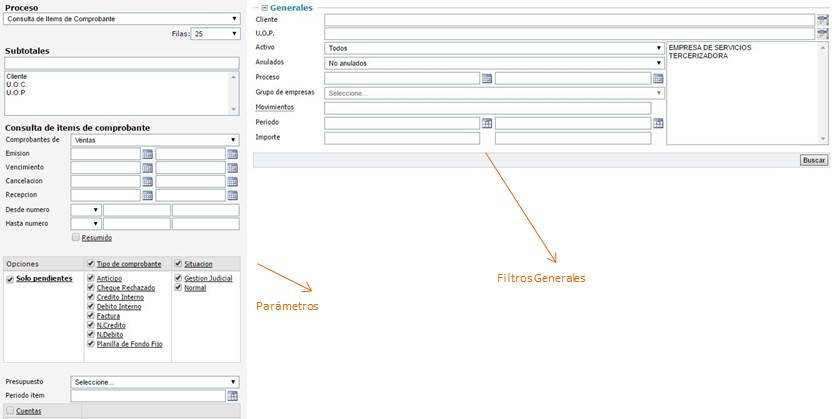Collapse the Generales filter section
Viewport: 832px width, 419px height.
(x=264, y=7)
